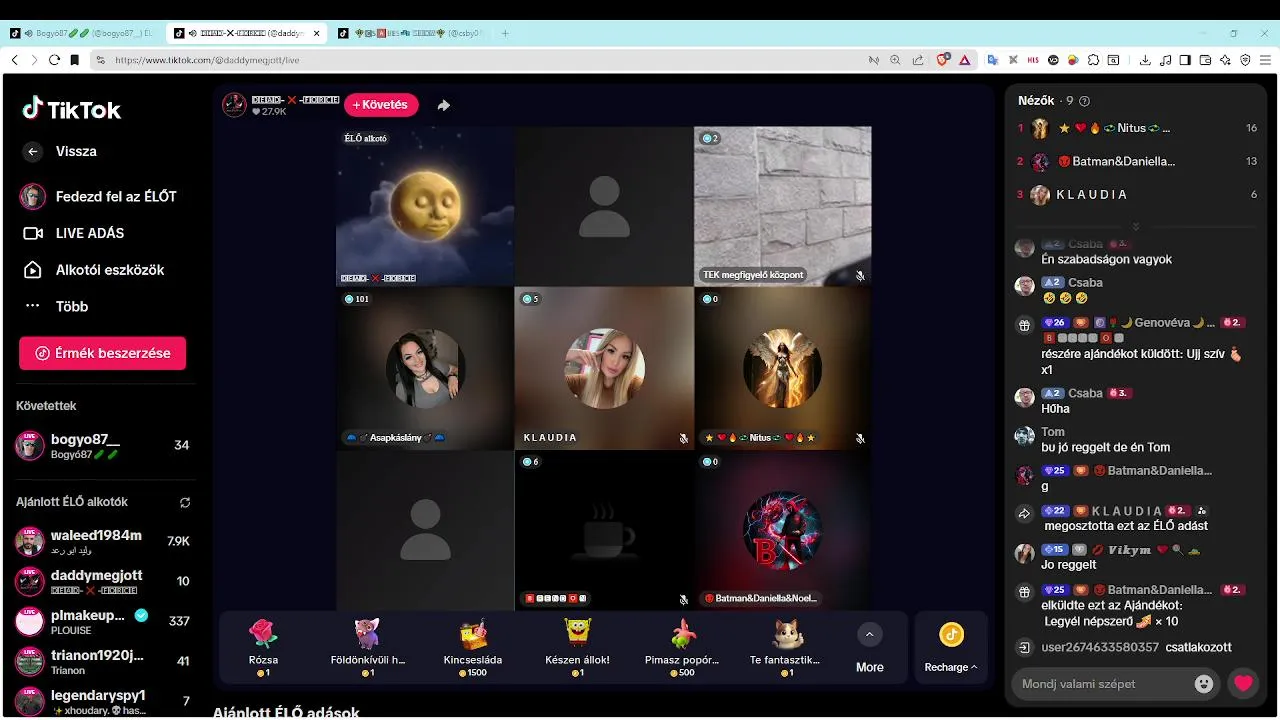Bookmark this page
This screenshot has height=720, width=1280.
click(x=74, y=60)
